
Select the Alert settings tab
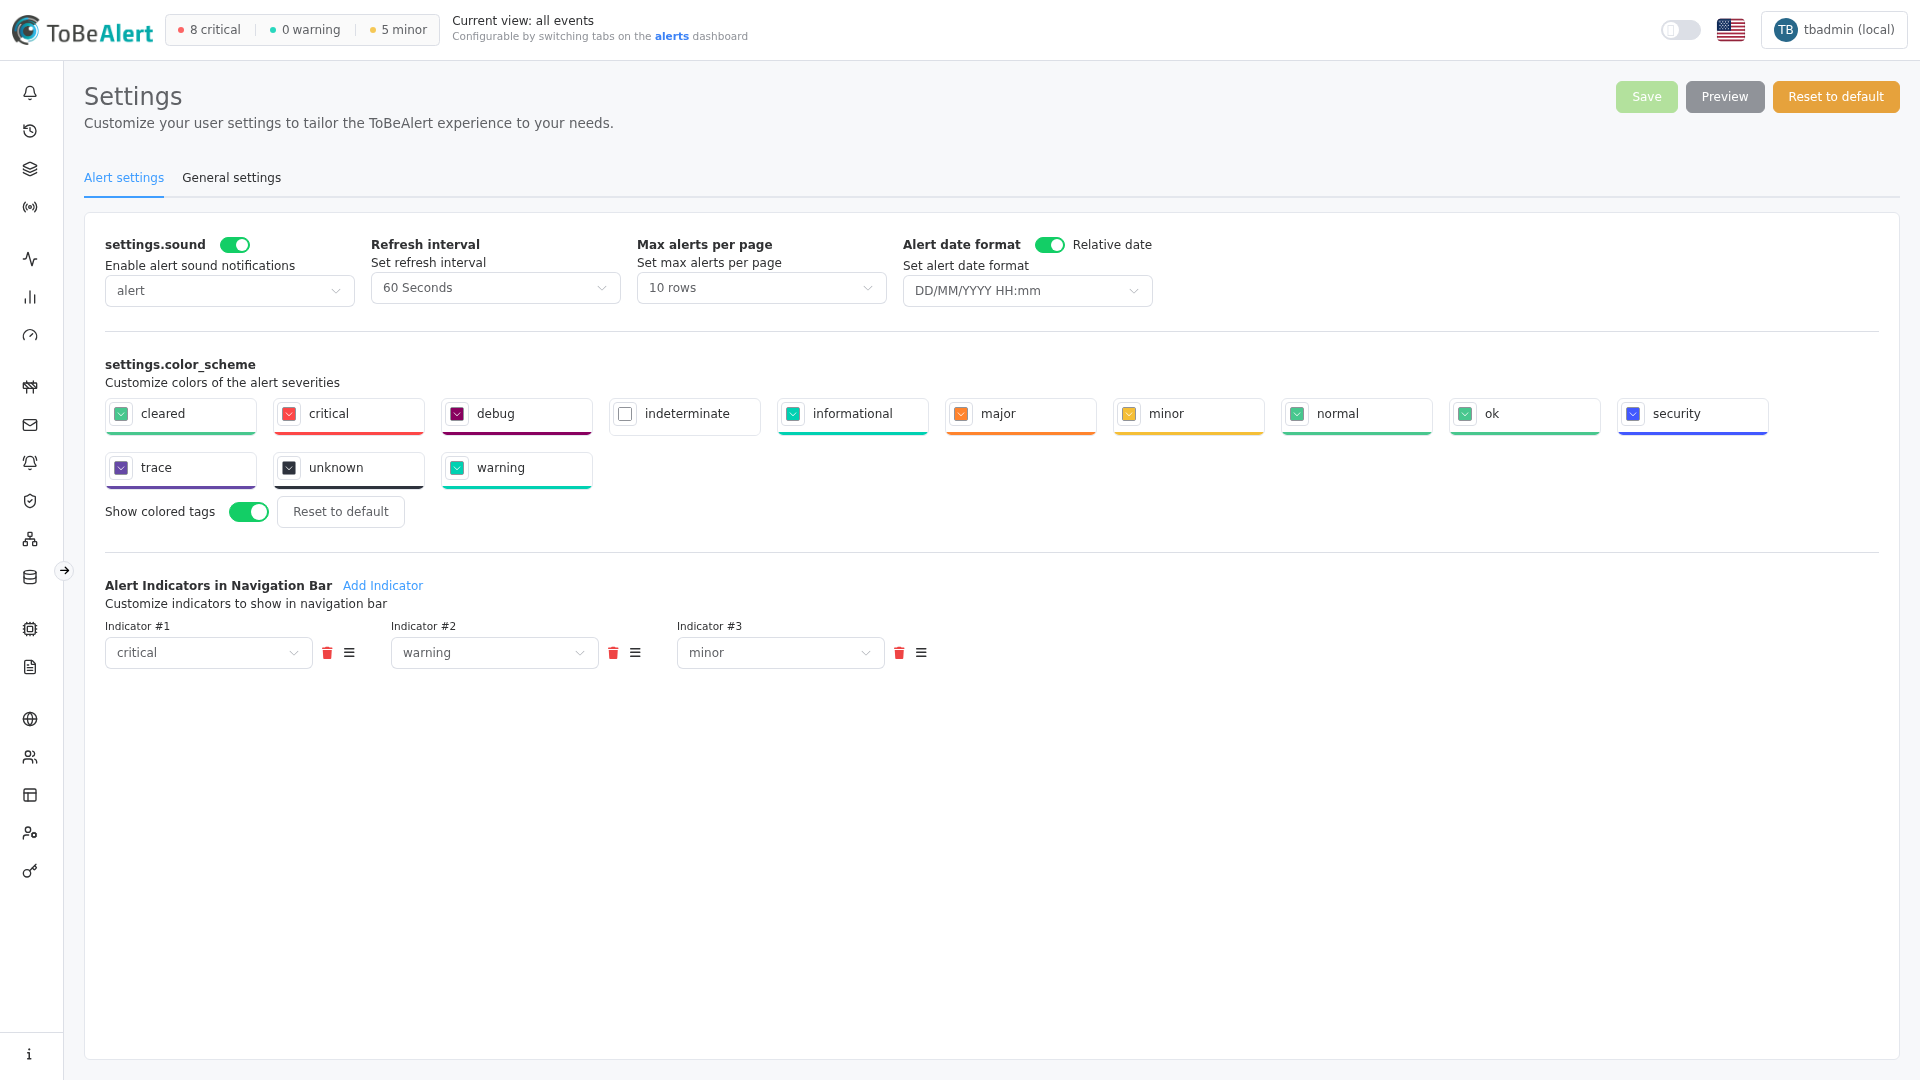point(124,178)
